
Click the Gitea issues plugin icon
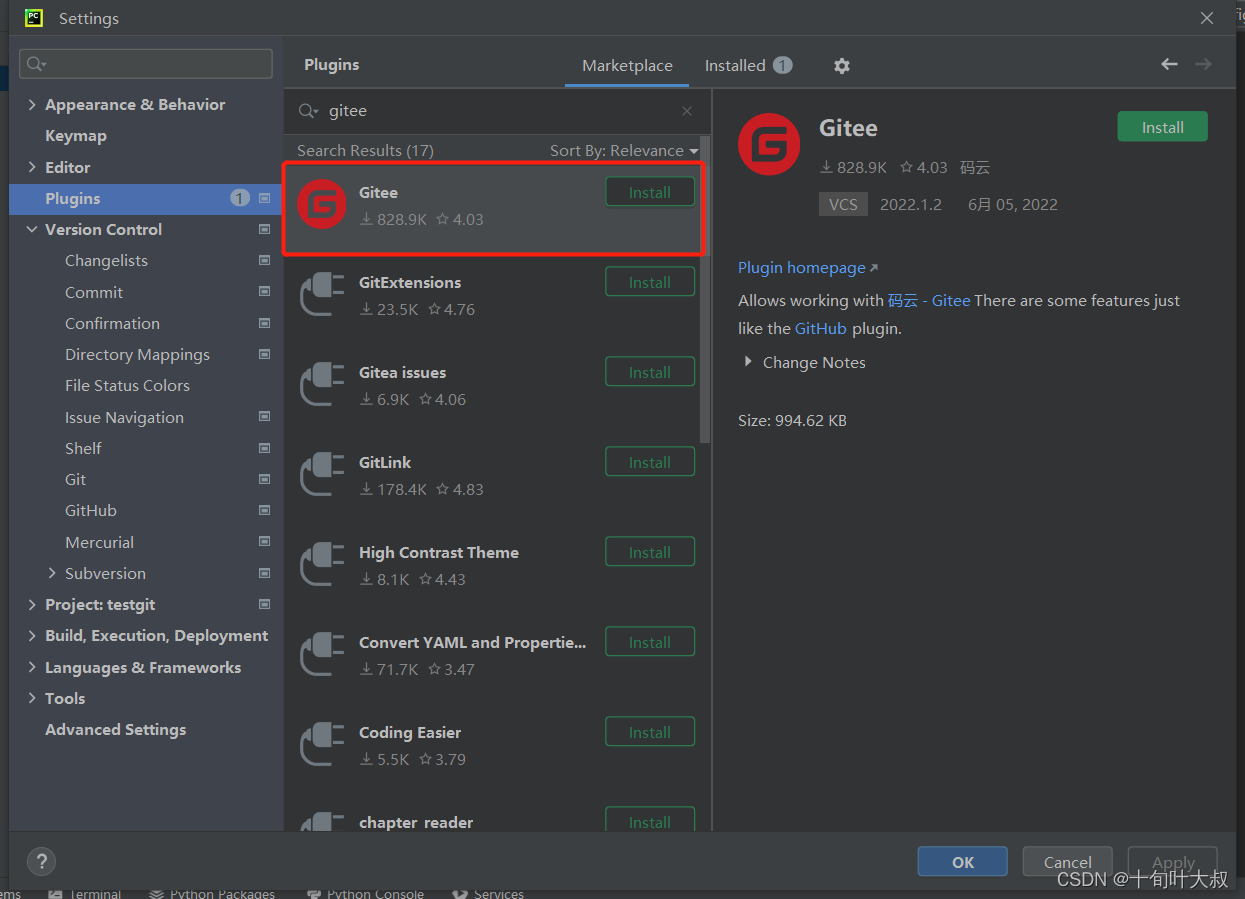click(322, 384)
